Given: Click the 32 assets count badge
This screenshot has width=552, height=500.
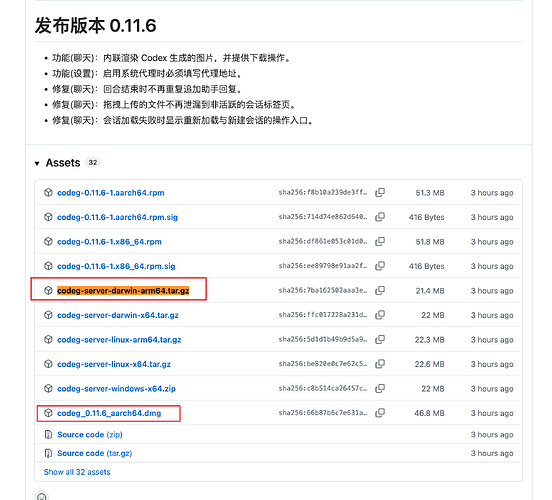Looking at the screenshot, I should pyautogui.click(x=93, y=163).
